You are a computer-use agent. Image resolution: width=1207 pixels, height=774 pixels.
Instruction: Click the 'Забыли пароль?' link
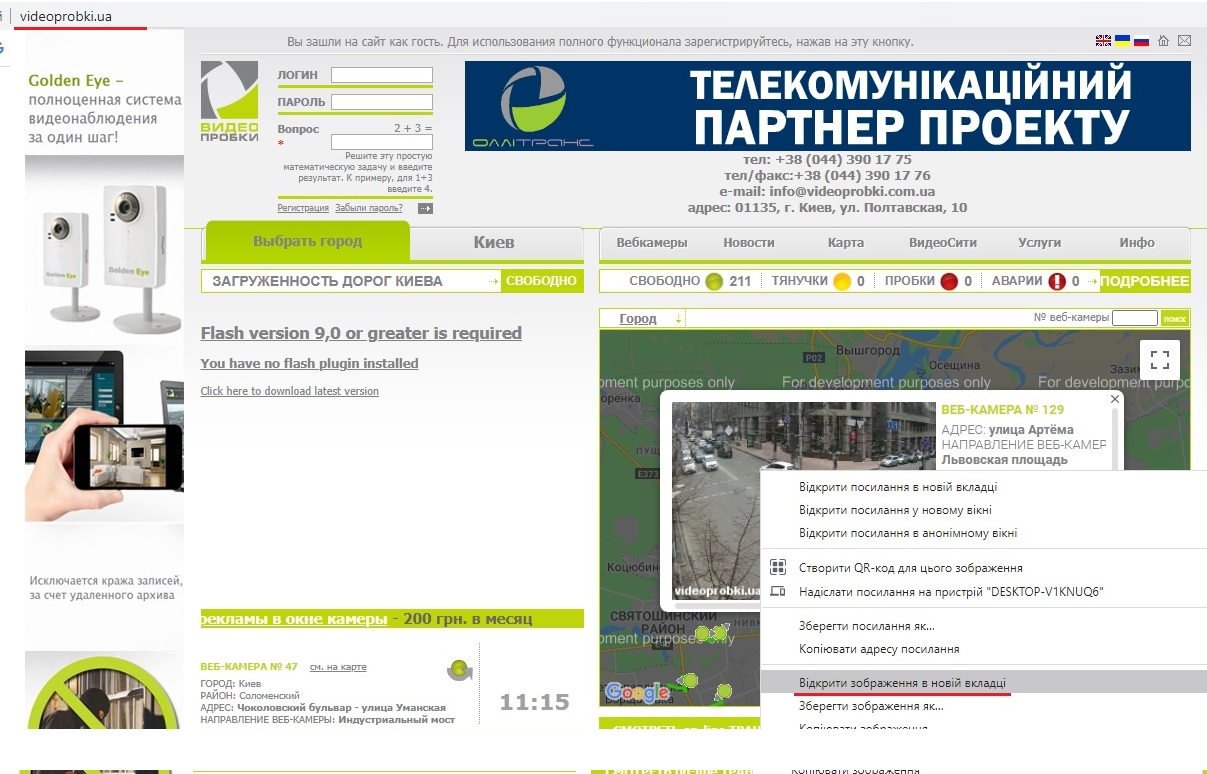click(x=369, y=208)
